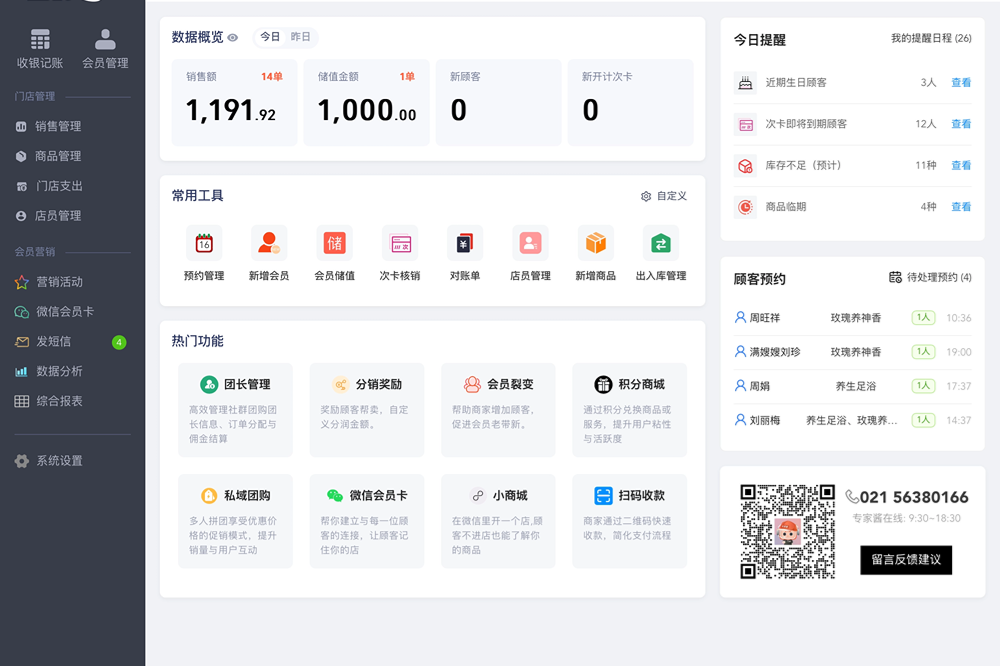Switch data overview to 昨日
Screen dimensions: 1000x666
click(300, 37)
